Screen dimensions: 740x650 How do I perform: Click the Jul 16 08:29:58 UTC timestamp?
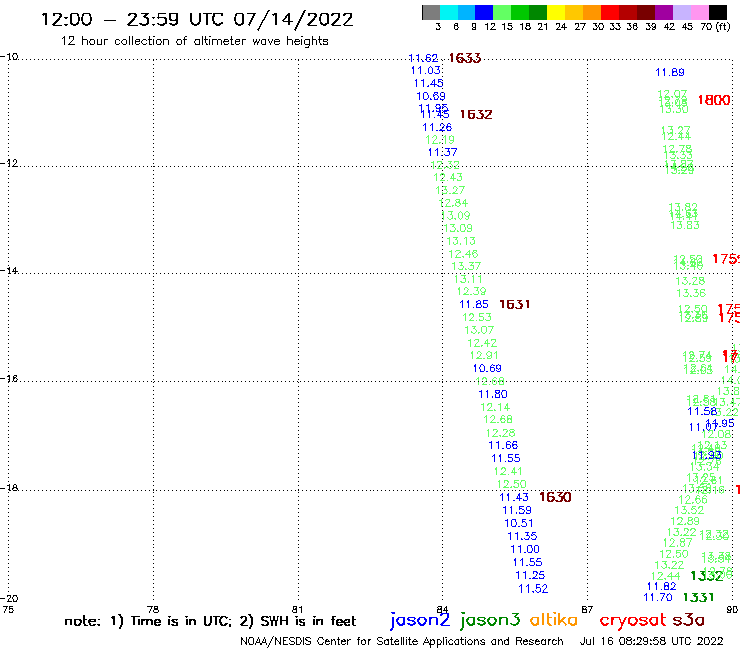click(651, 641)
